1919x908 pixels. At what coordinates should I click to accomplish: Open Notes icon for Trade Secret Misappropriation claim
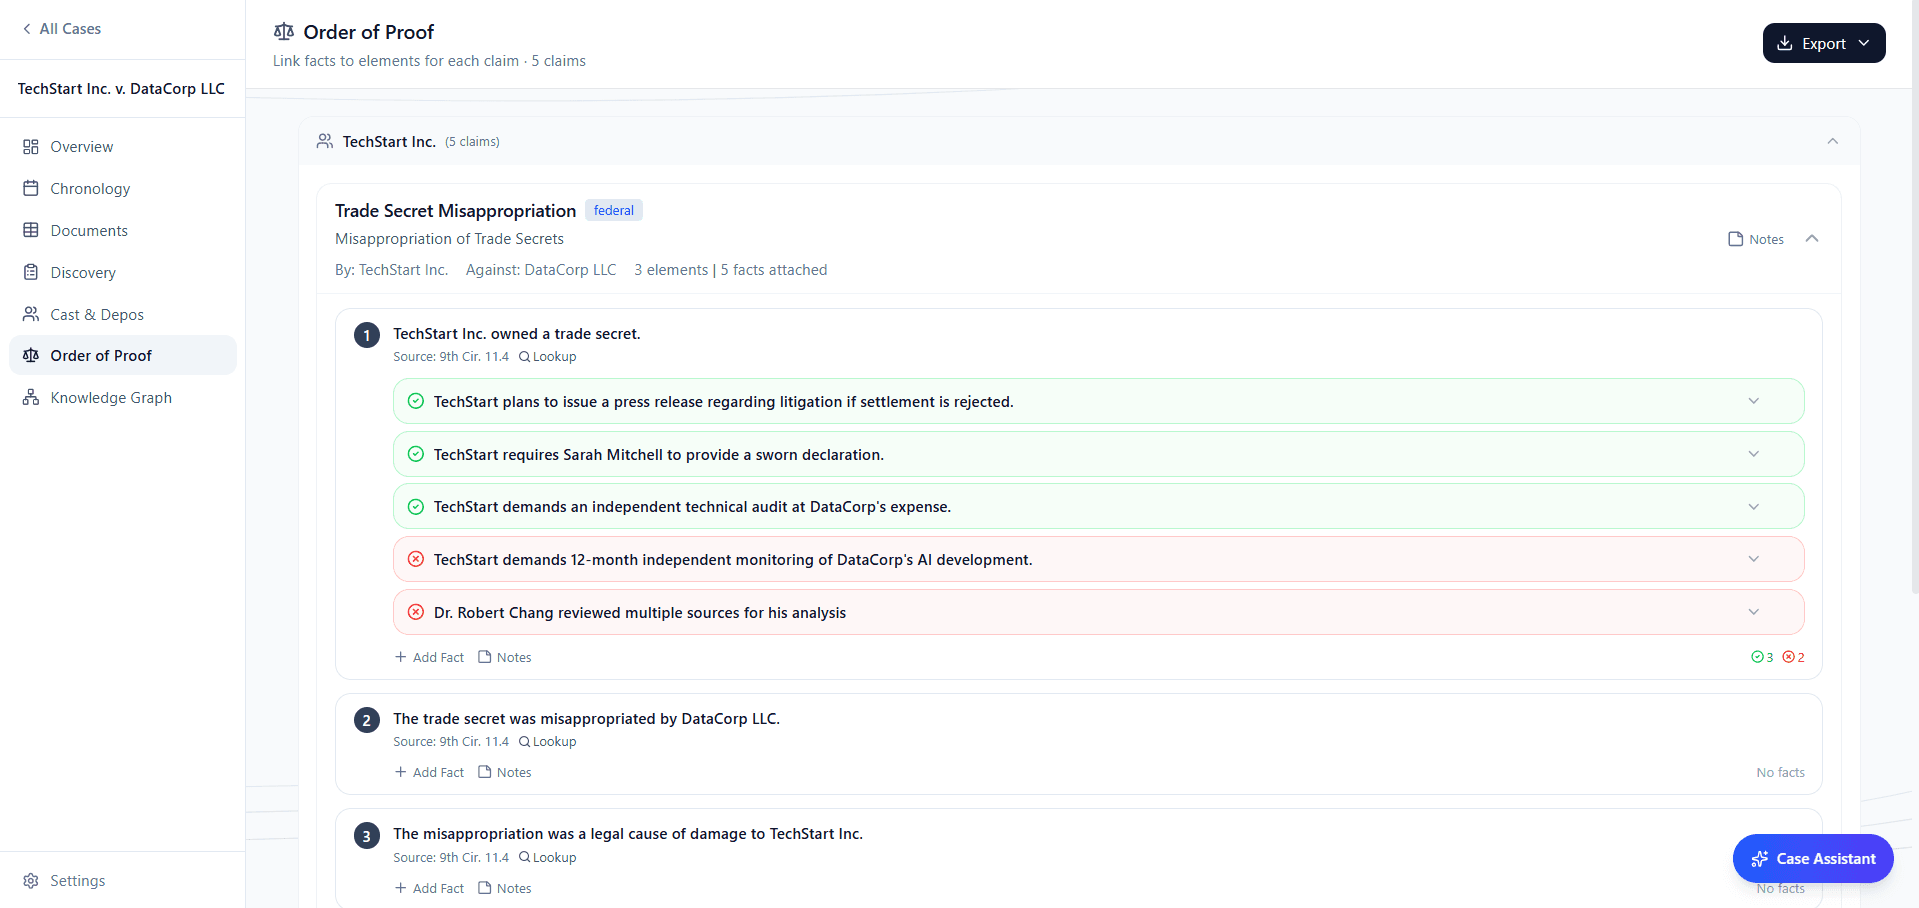(1736, 239)
